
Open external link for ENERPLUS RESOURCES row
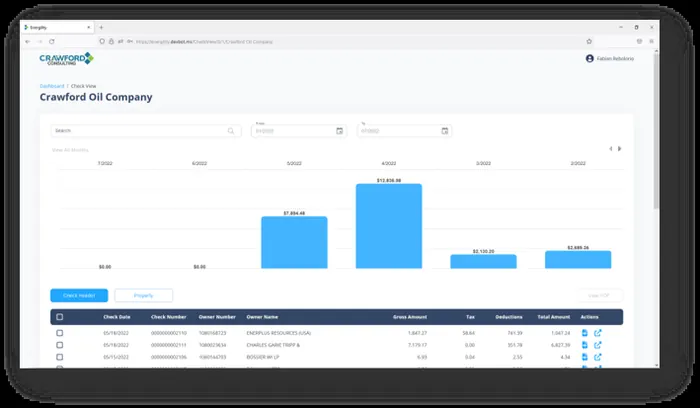(x=598, y=333)
